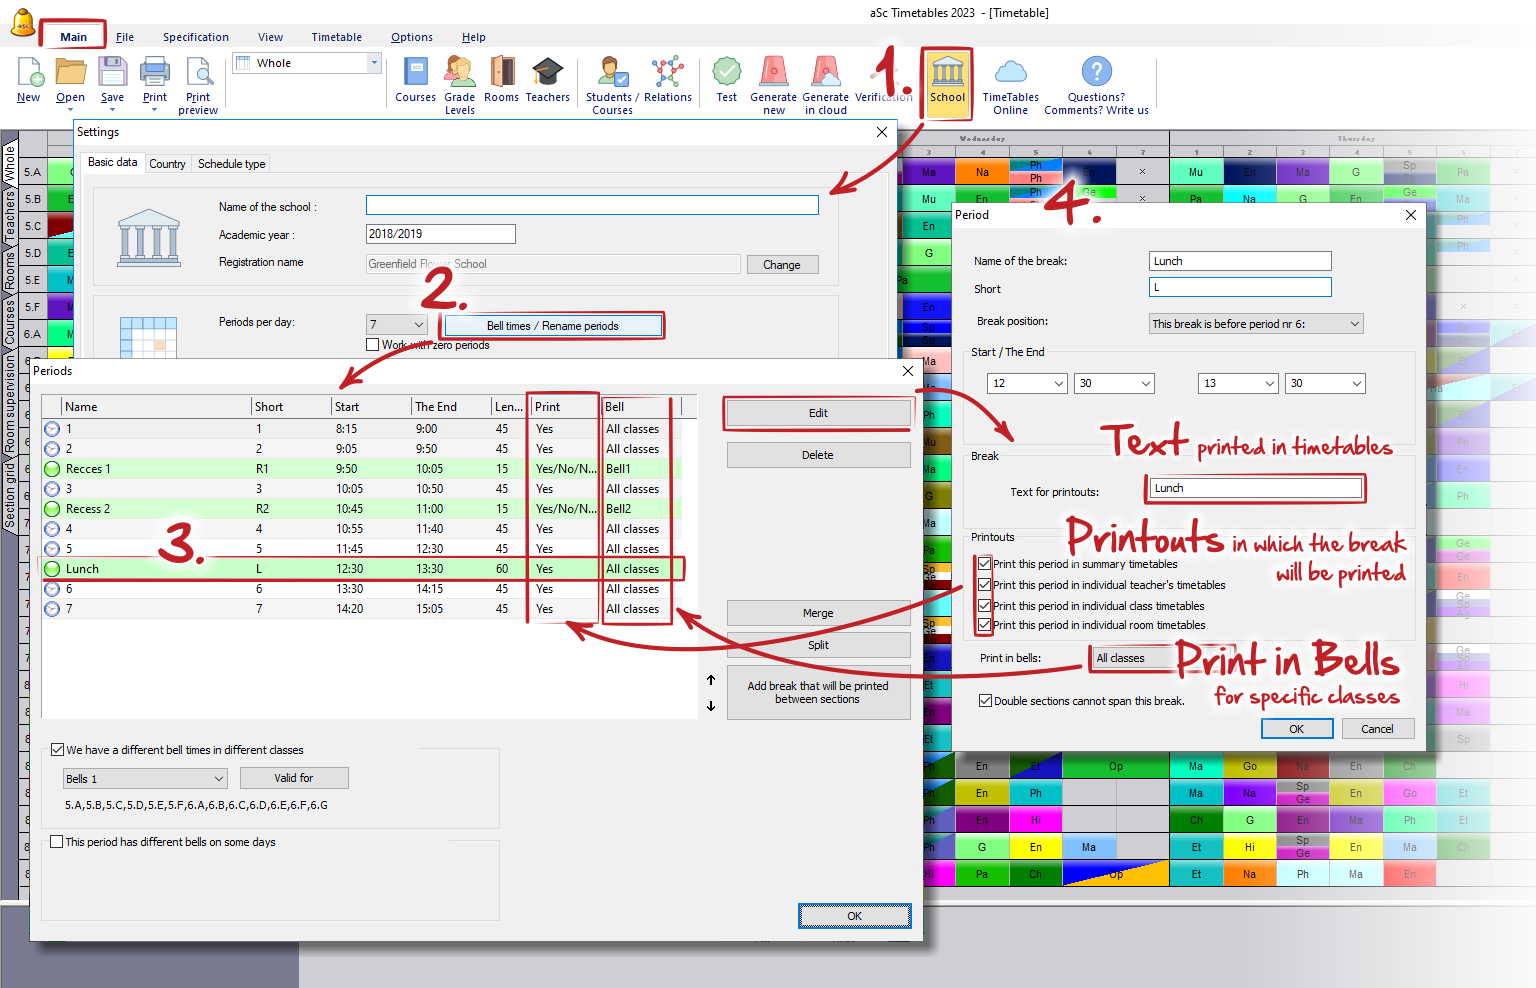Click the green icon of the Lunch row
Viewport: 1536px width, 988px height.
pos(52,569)
